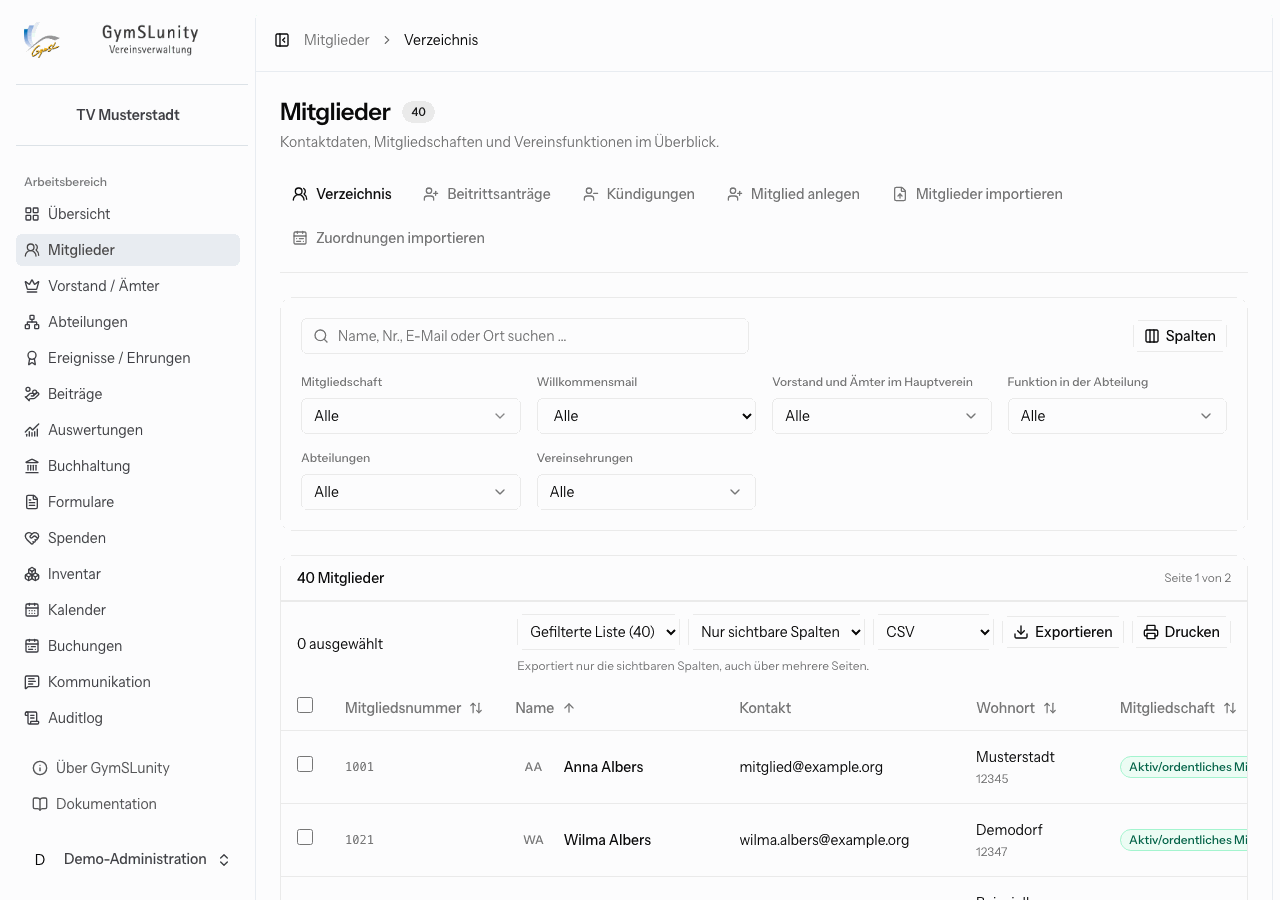Focus the member search field
The image size is (1280, 900).
tap(525, 336)
